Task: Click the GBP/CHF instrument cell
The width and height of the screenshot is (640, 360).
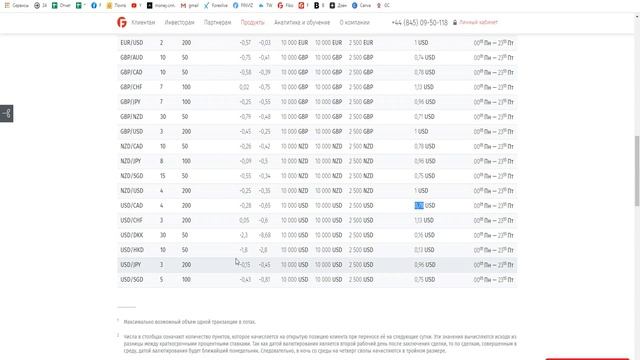Action: tap(131, 87)
